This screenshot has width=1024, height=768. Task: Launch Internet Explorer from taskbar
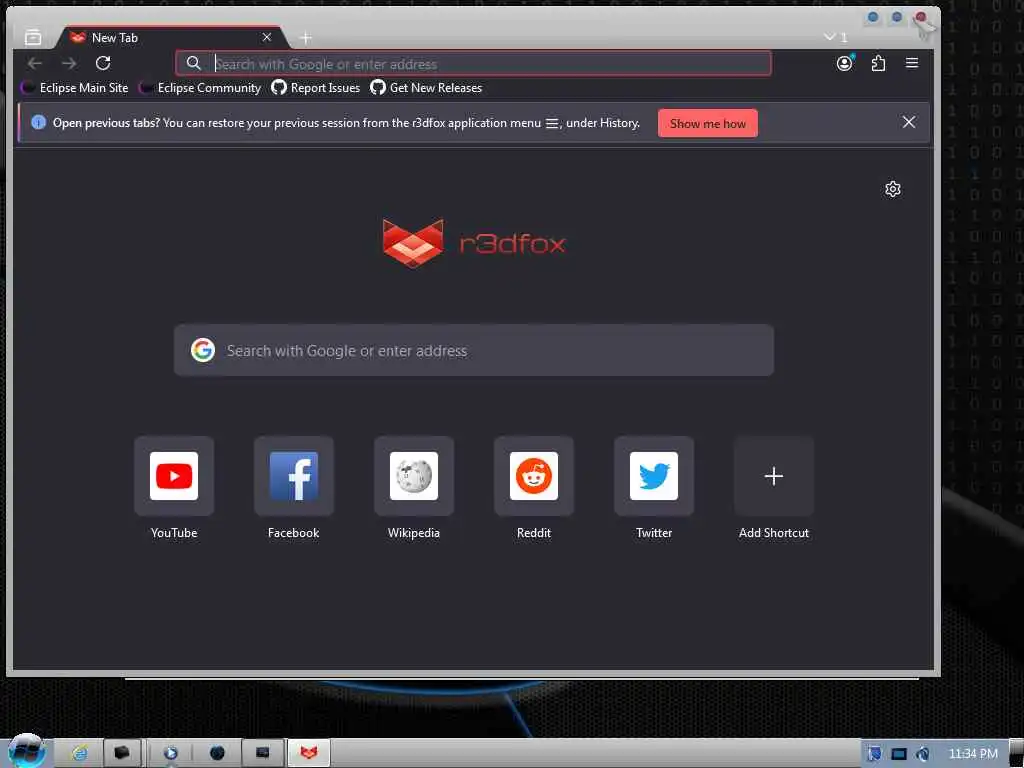(x=79, y=753)
